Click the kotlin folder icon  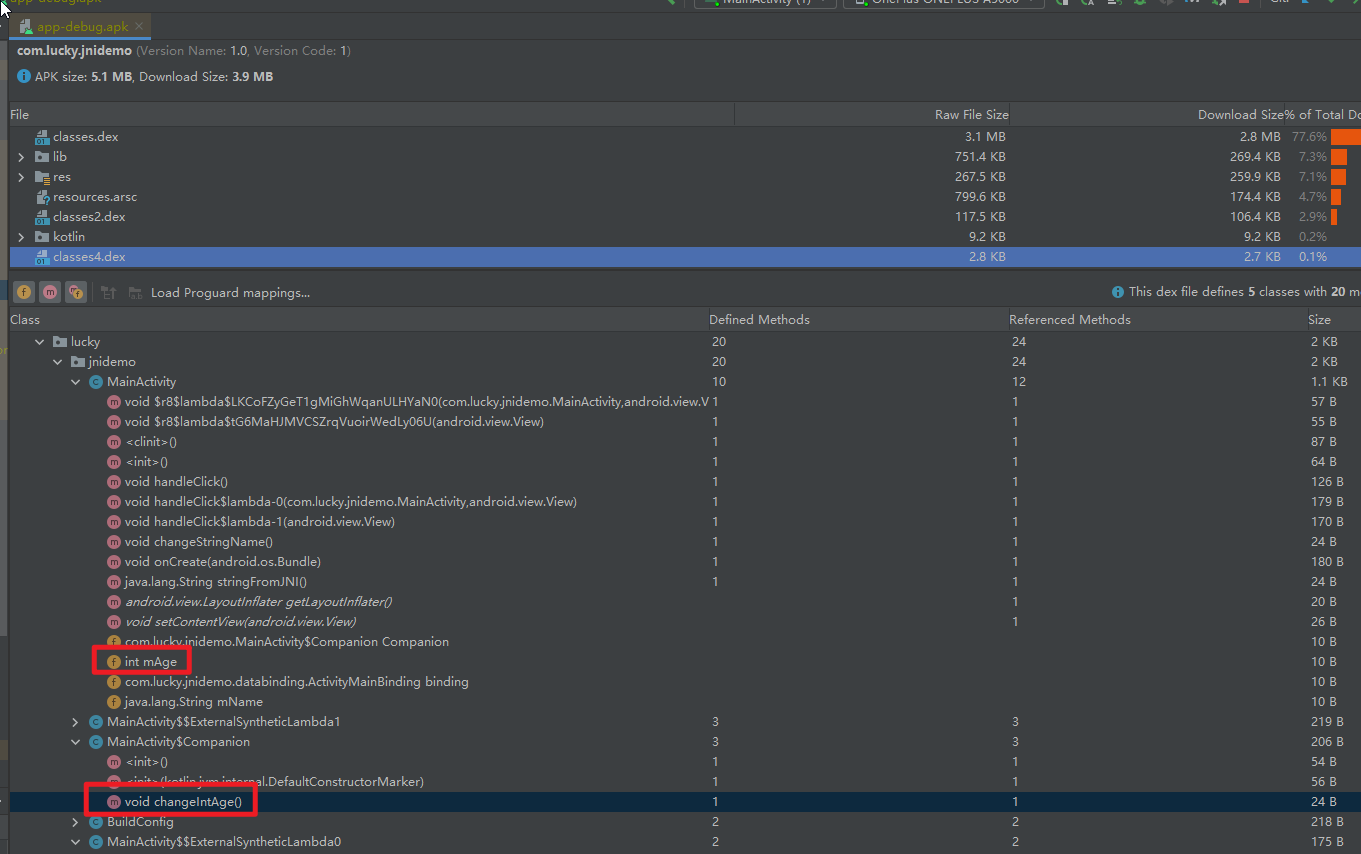click(x=42, y=237)
